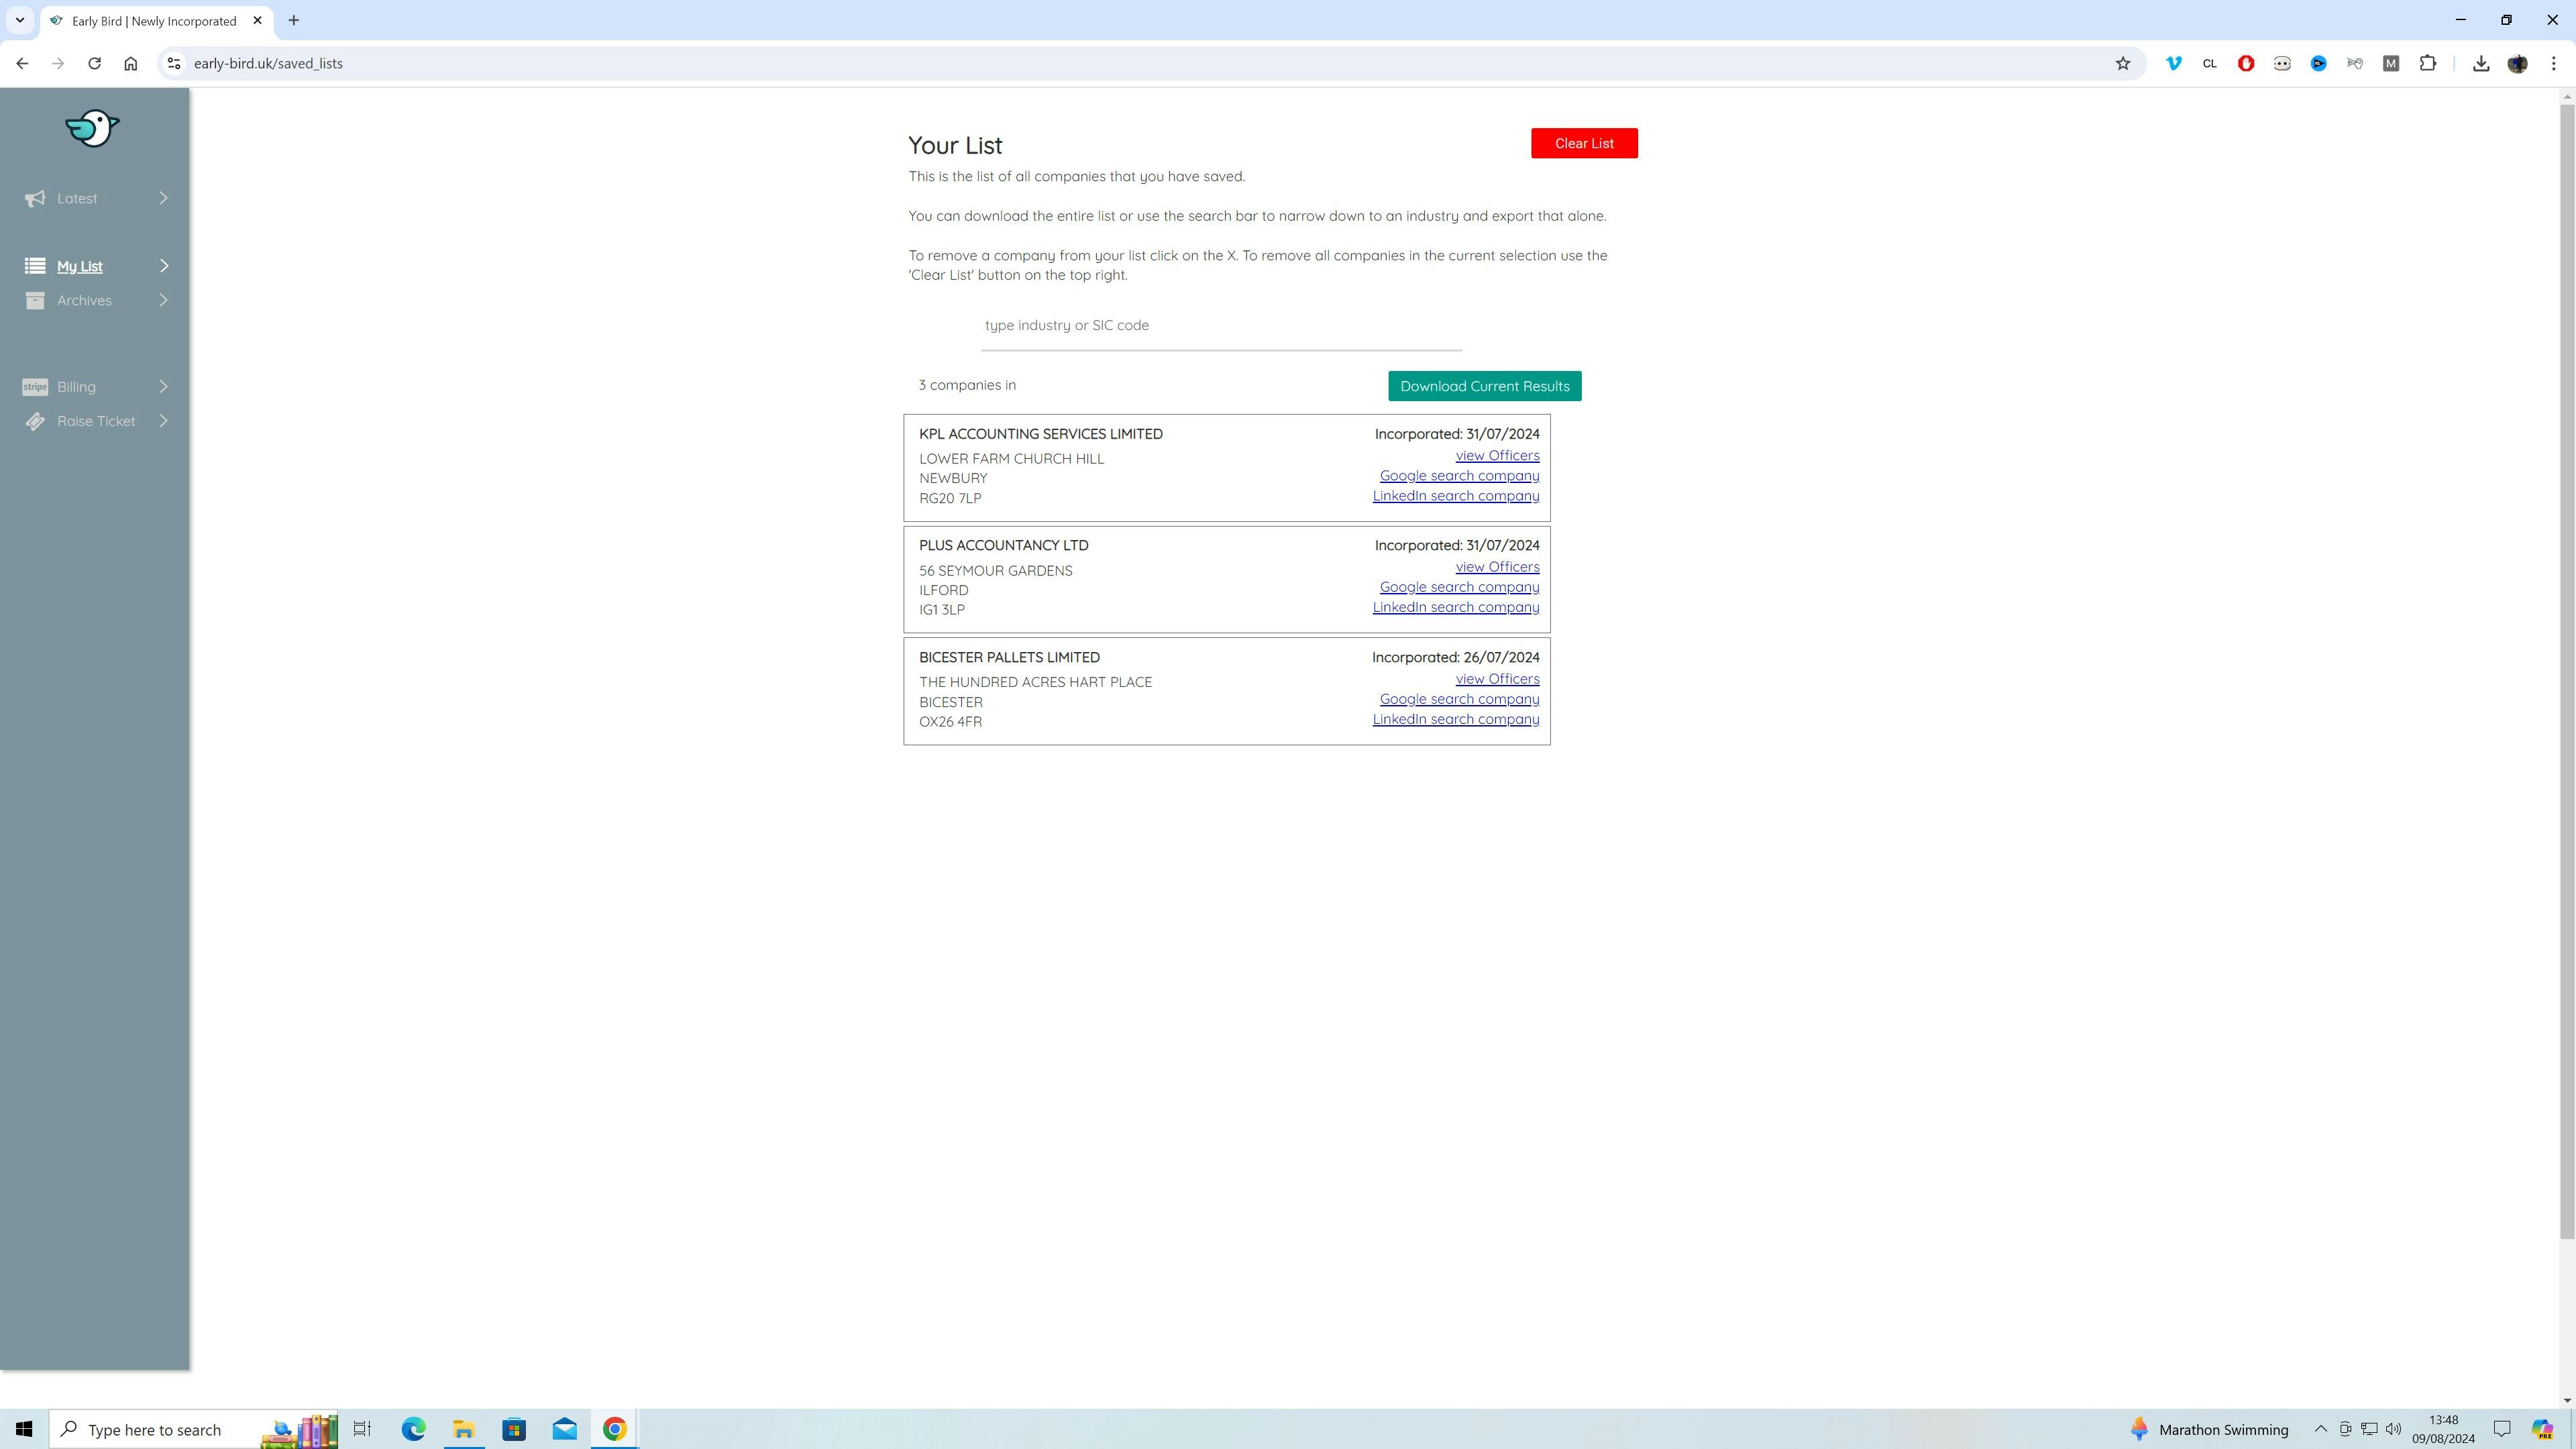Viewport: 2576px width, 1449px height.
Task: LinkedIn search KPL Accounting Services company
Action: click(1455, 495)
